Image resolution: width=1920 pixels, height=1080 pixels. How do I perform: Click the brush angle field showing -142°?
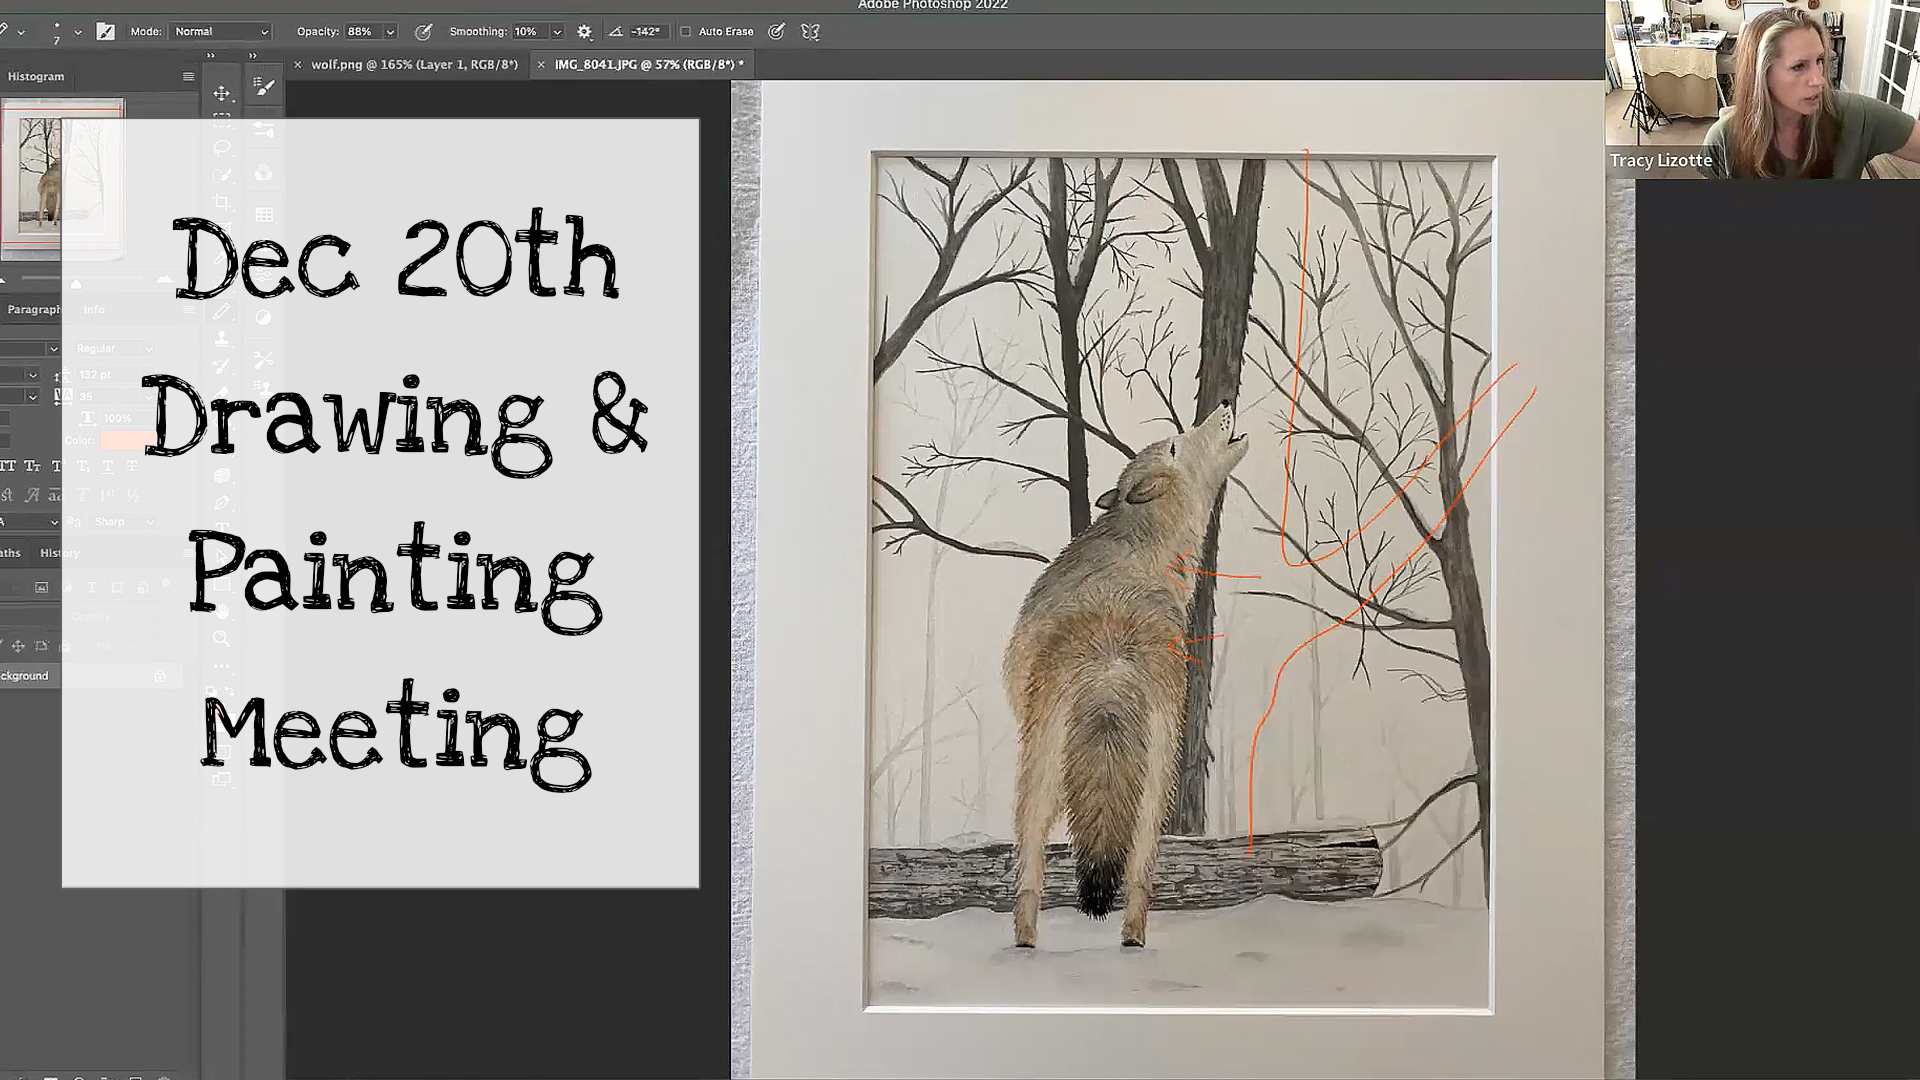[647, 32]
